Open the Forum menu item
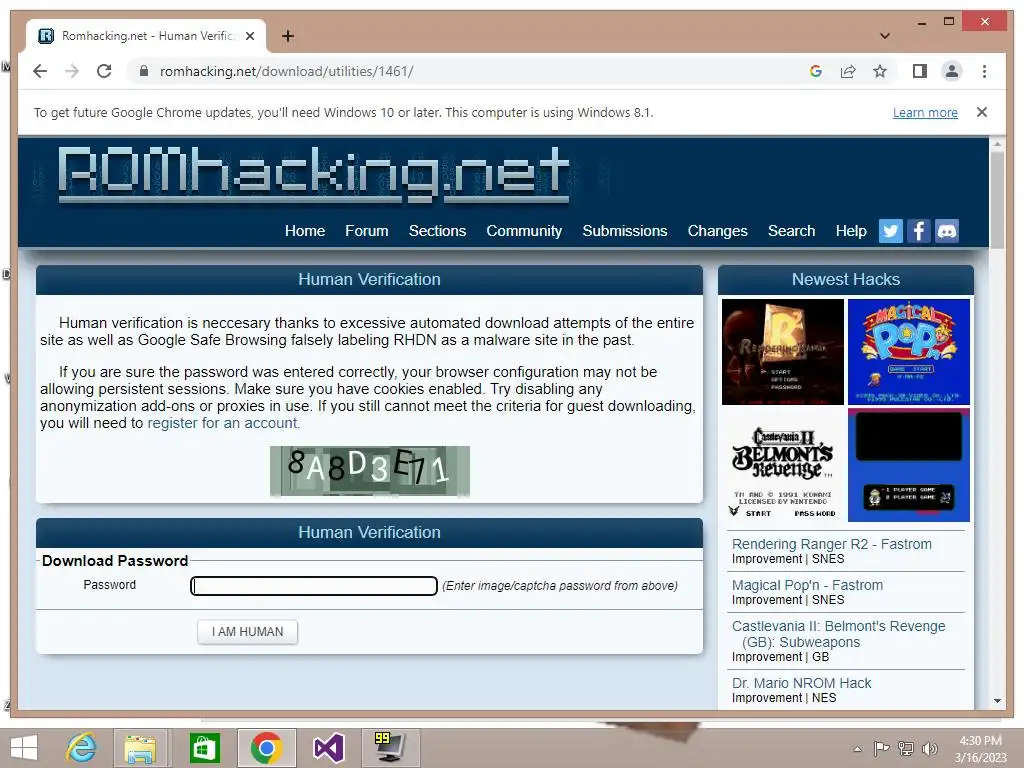Viewport: 1024px width, 768px height. pyautogui.click(x=367, y=231)
